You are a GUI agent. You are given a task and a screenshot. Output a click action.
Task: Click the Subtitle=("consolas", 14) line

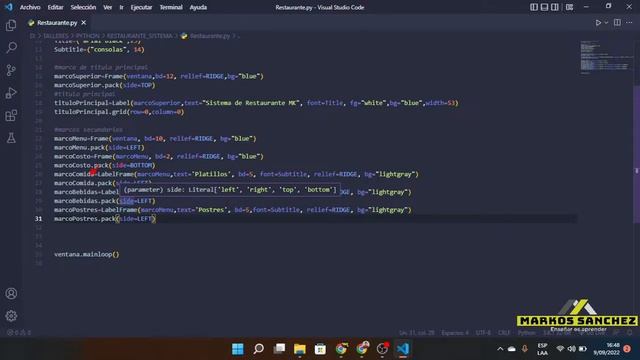[x=99, y=49]
